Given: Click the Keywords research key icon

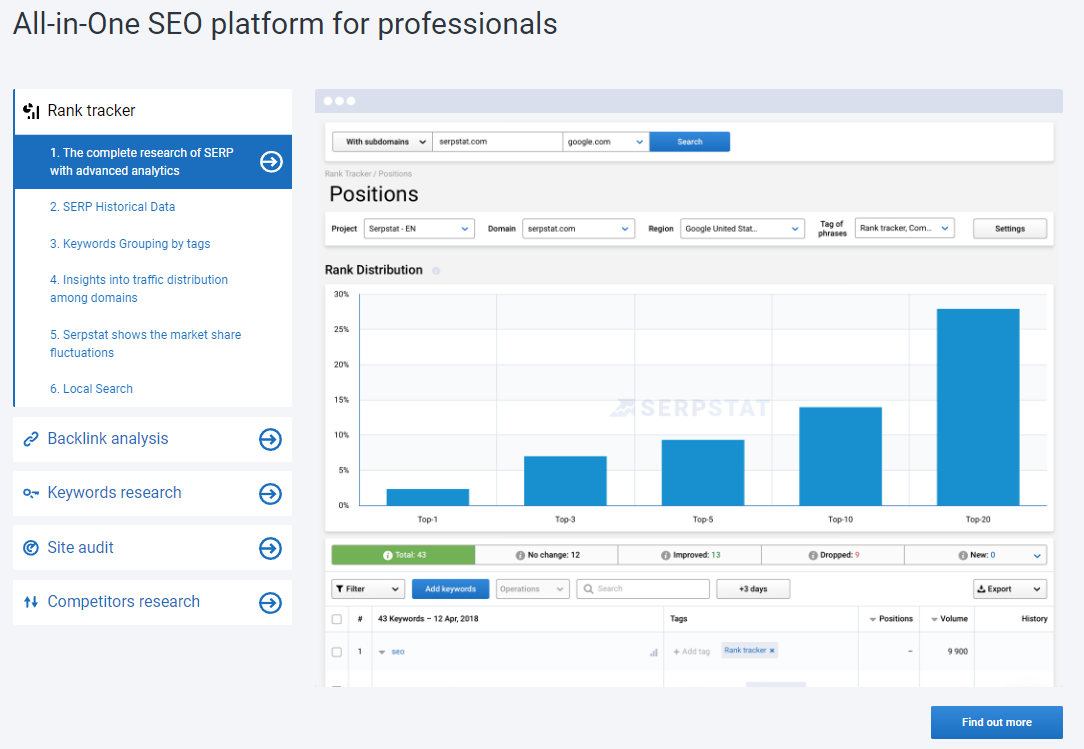Looking at the screenshot, I should tap(30, 493).
